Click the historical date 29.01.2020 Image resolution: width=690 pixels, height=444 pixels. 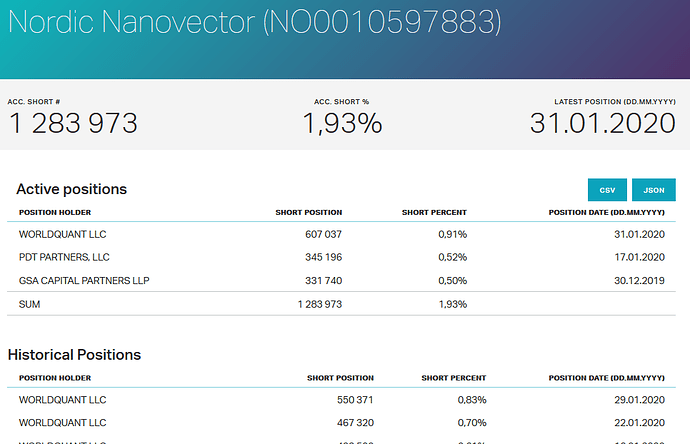639,400
